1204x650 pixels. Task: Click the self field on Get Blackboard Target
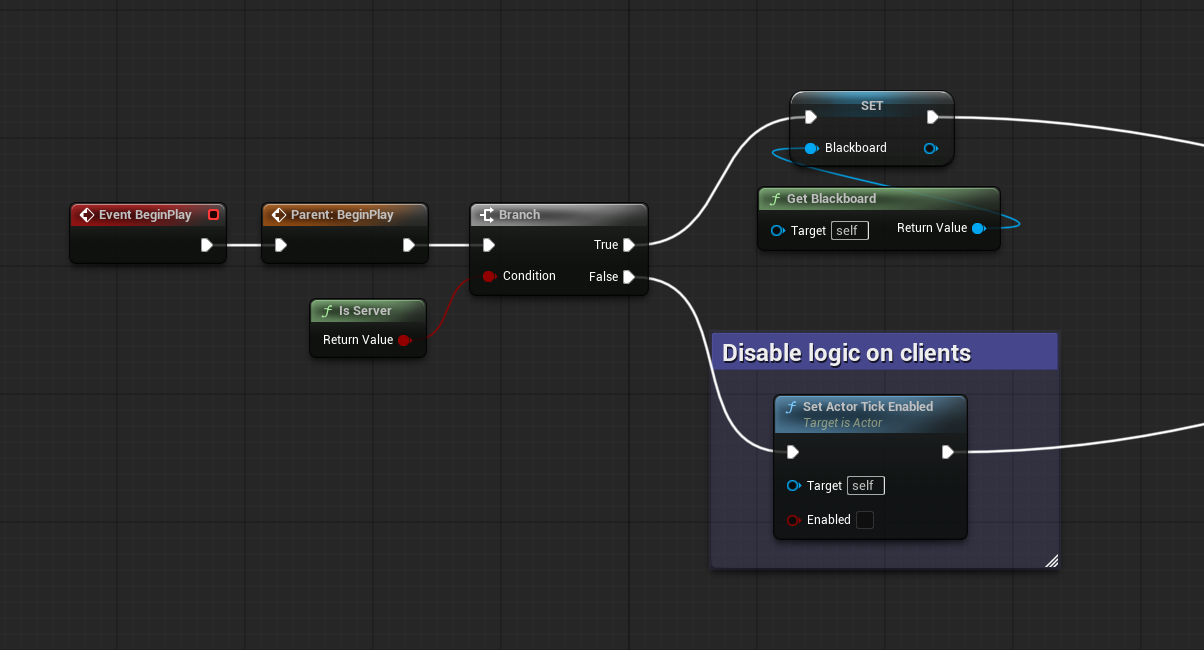pos(849,231)
